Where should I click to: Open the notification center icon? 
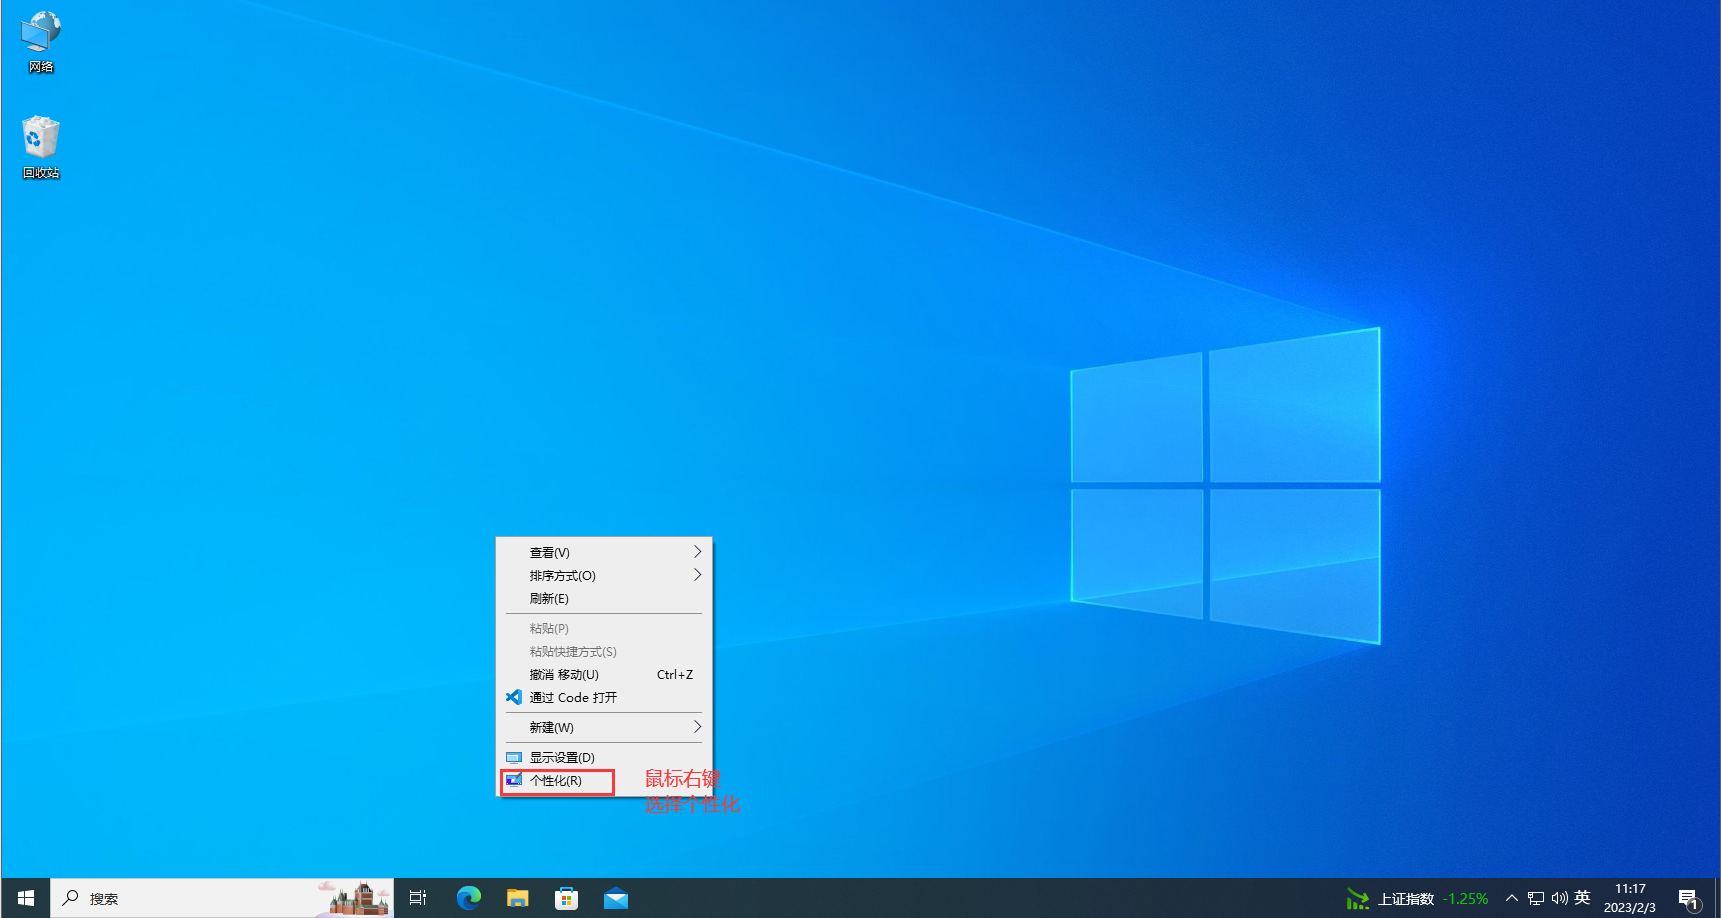[x=1688, y=898]
